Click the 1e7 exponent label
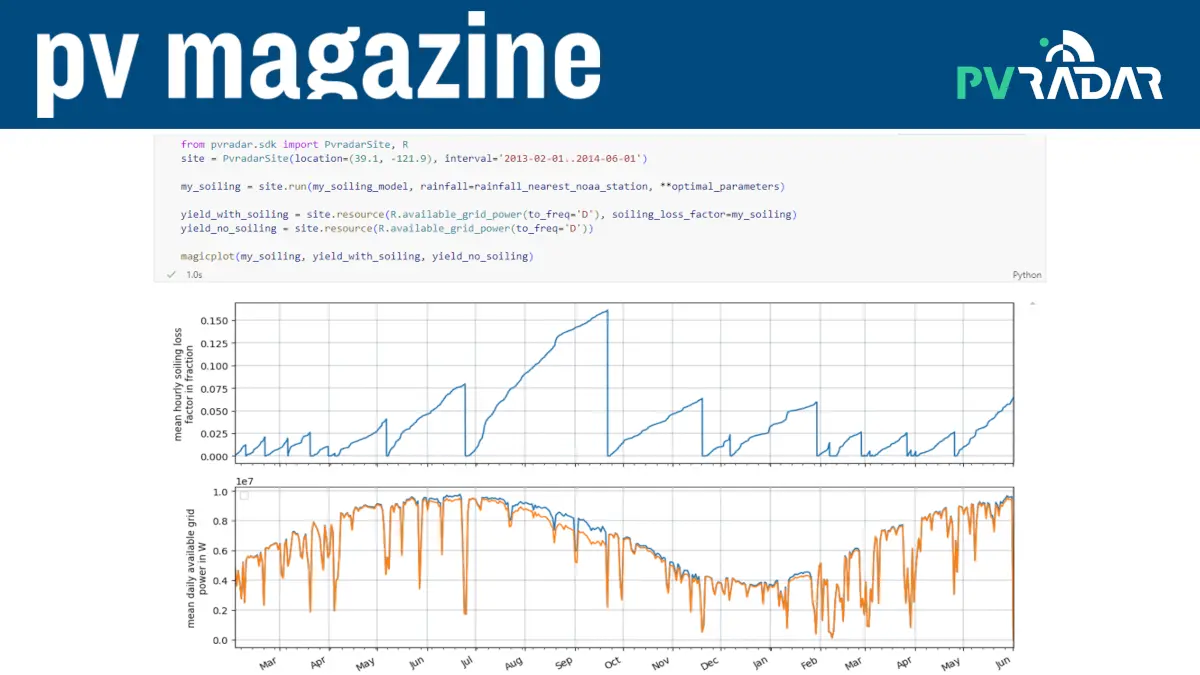Screen dimensions: 1200x675 pos(244,481)
